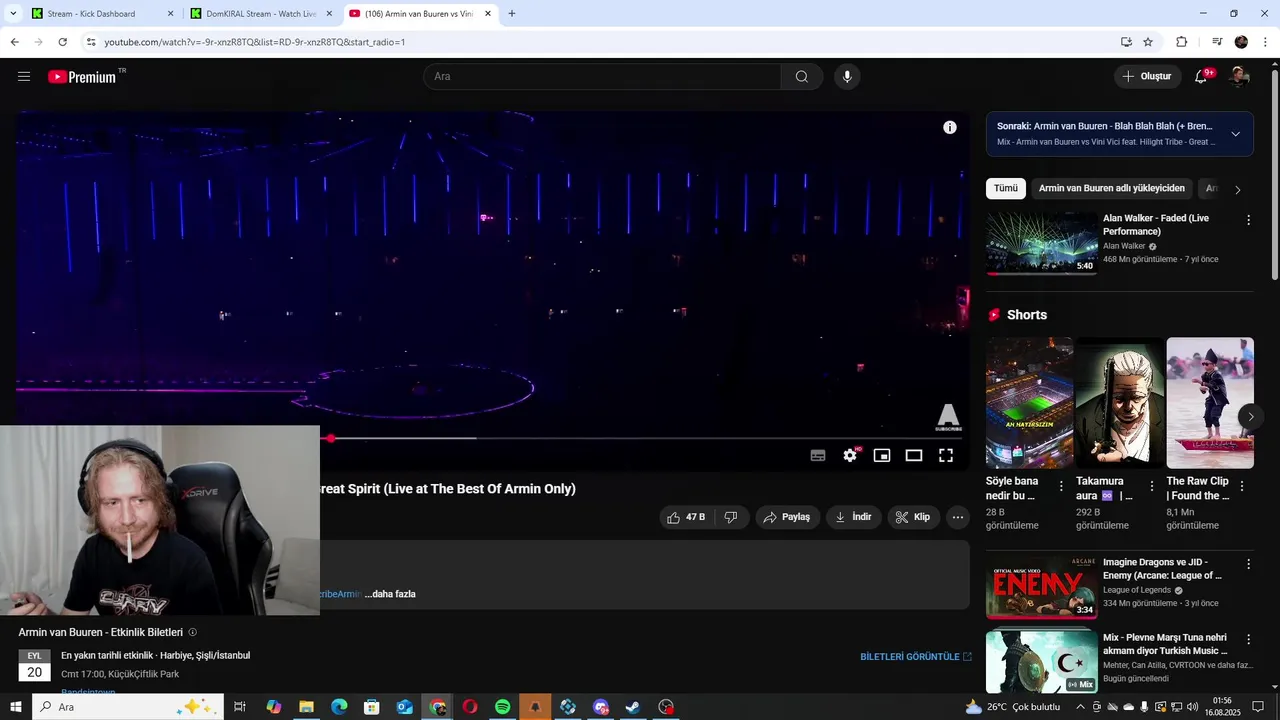1280x720 pixels.
Task: Open options for Takamura aura short
Action: 1151,486
